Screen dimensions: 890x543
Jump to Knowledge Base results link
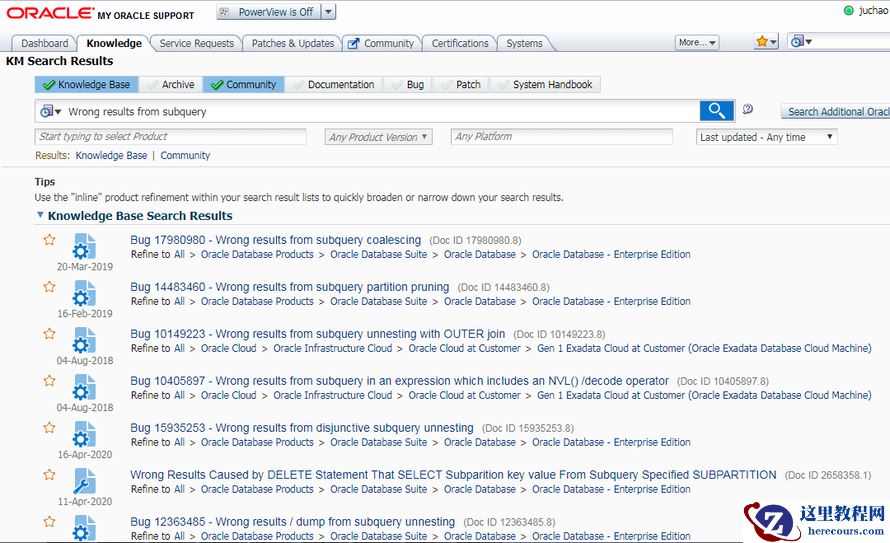pyautogui.click(x=111, y=155)
